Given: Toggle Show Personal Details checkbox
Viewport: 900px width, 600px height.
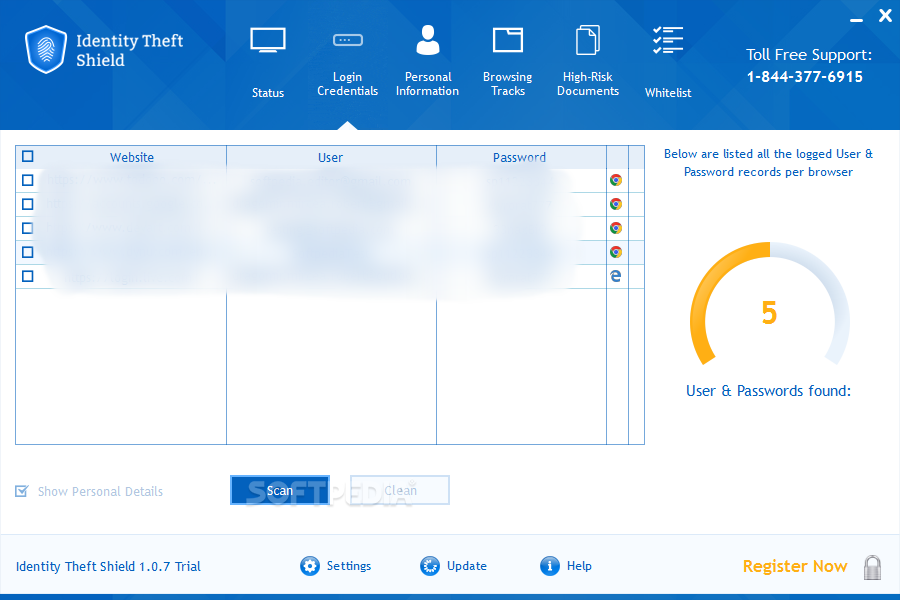Looking at the screenshot, I should (x=22, y=491).
